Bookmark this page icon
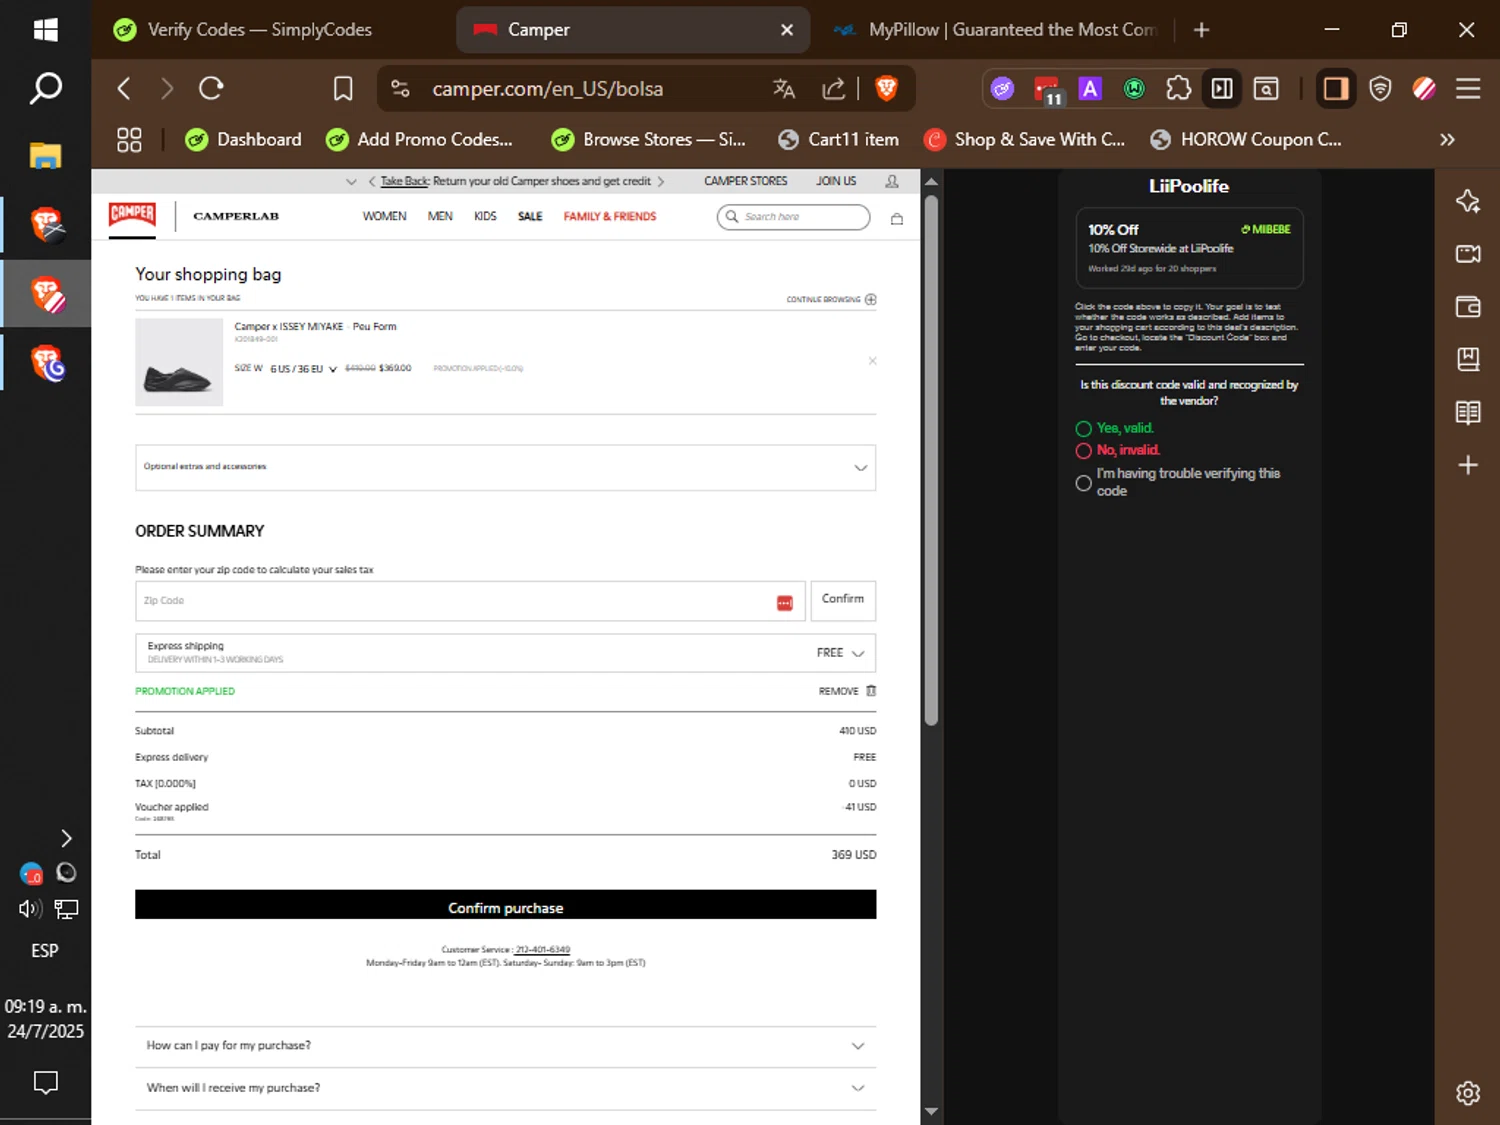 pos(343,89)
